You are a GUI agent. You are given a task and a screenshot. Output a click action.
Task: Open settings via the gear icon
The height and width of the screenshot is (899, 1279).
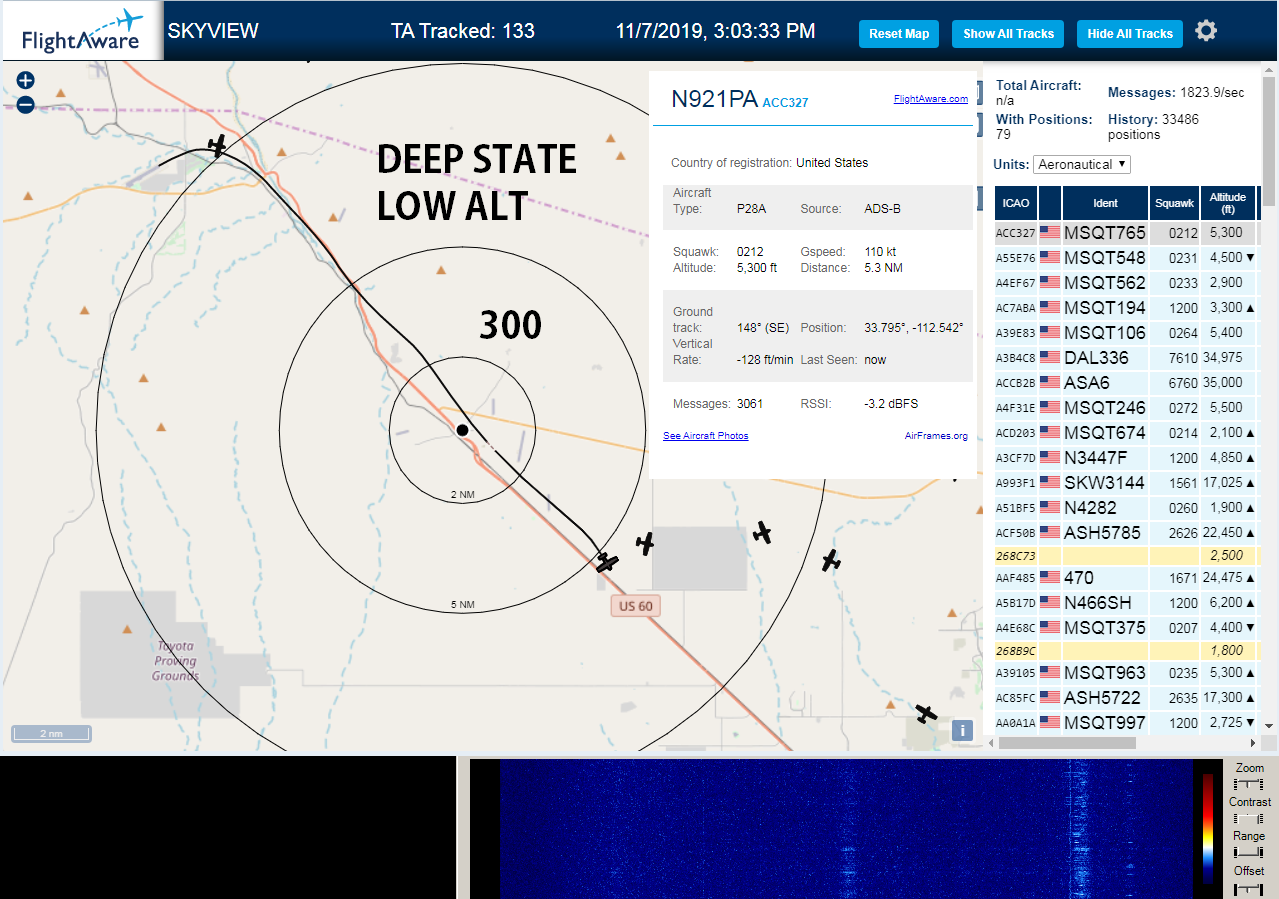(x=1206, y=31)
